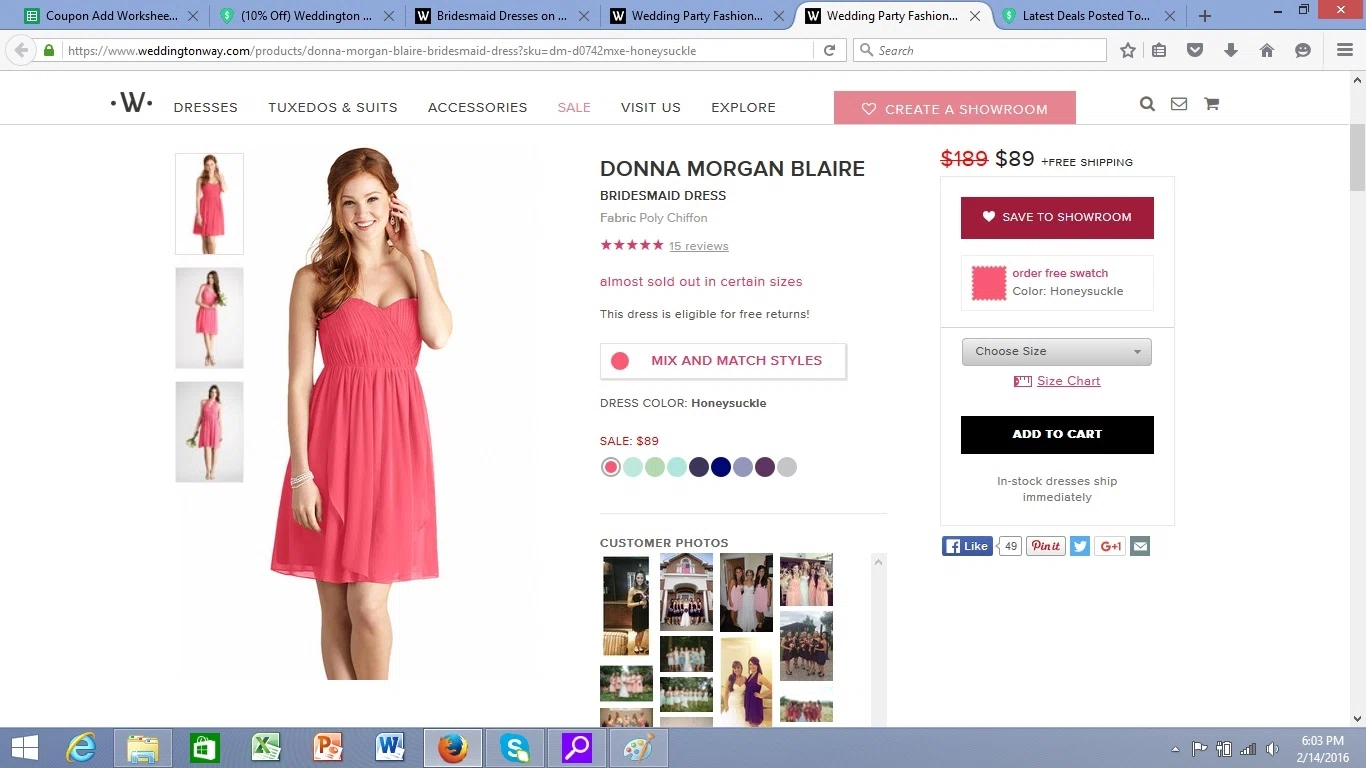Select the third dress thumbnail image

click(x=209, y=432)
